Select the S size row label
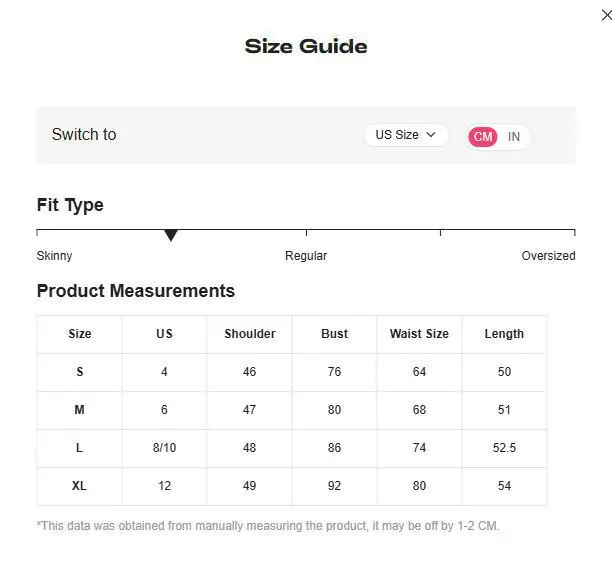The width and height of the screenshot is (612, 570). (x=80, y=372)
